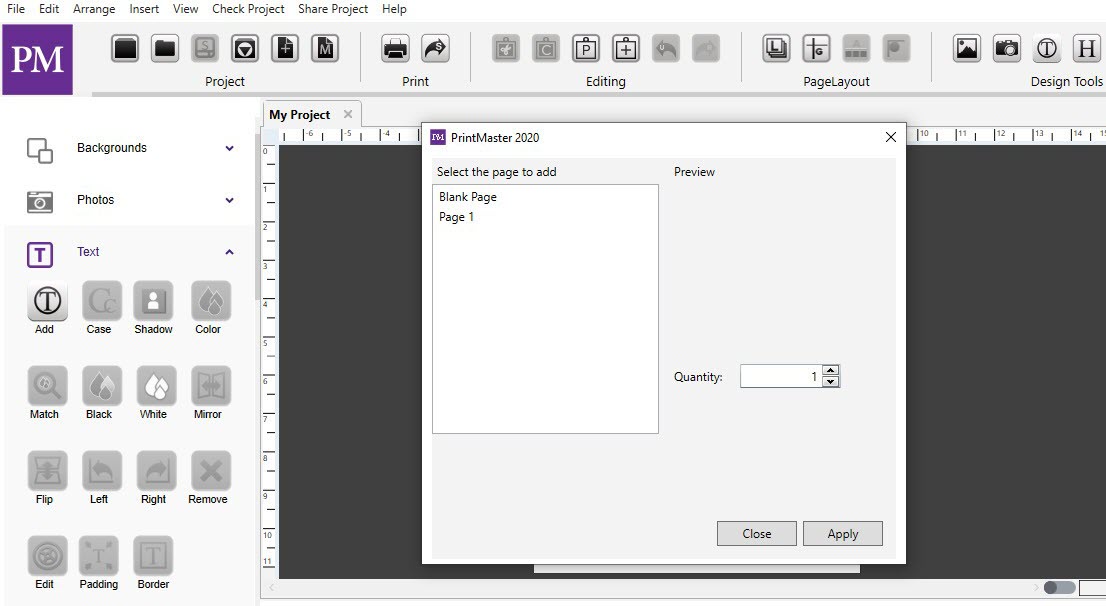
Task: Click the text Border tool icon
Action: (x=153, y=556)
